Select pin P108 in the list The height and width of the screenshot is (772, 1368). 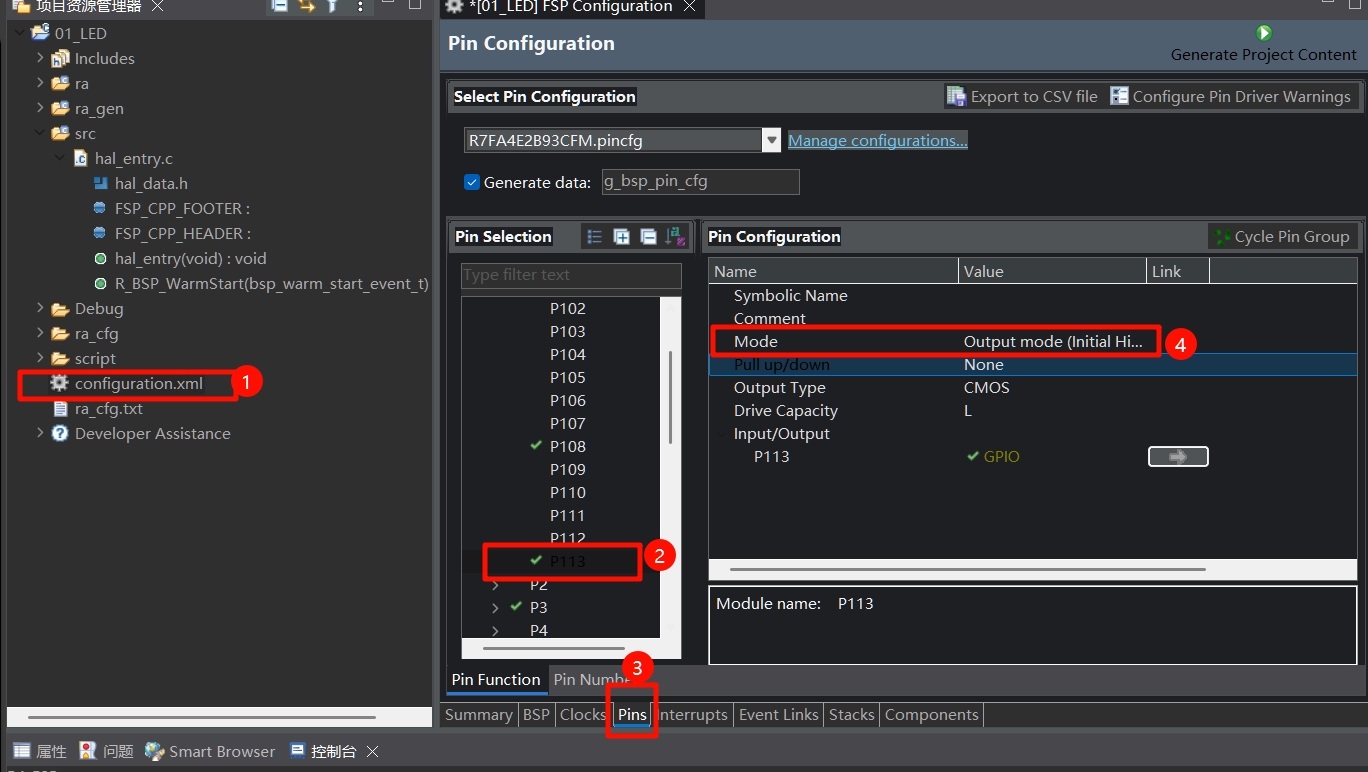(x=567, y=447)
